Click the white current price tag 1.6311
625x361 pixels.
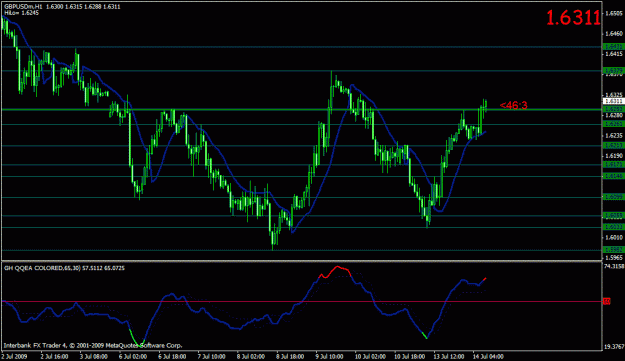tap(614, 102)
